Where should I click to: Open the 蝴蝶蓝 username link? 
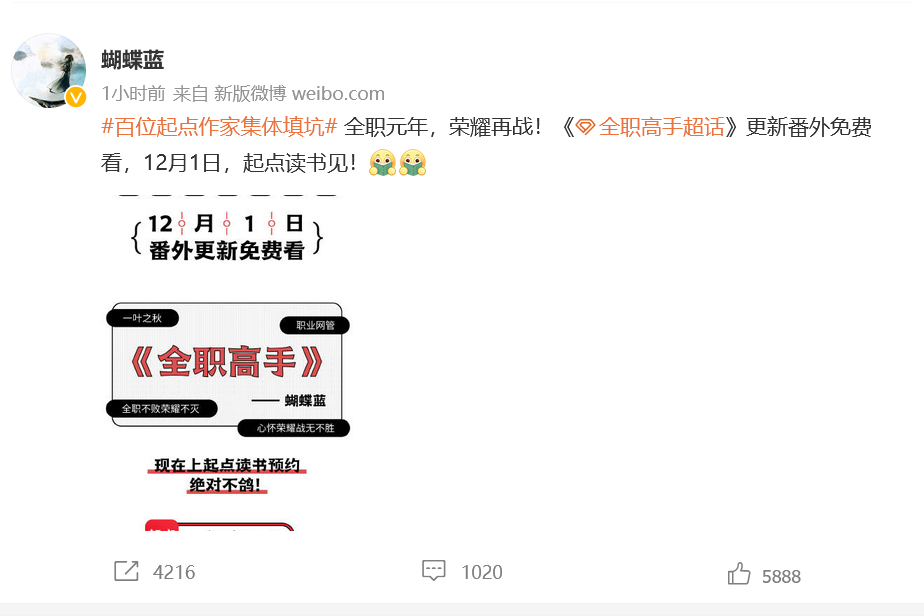coord(133,60)
